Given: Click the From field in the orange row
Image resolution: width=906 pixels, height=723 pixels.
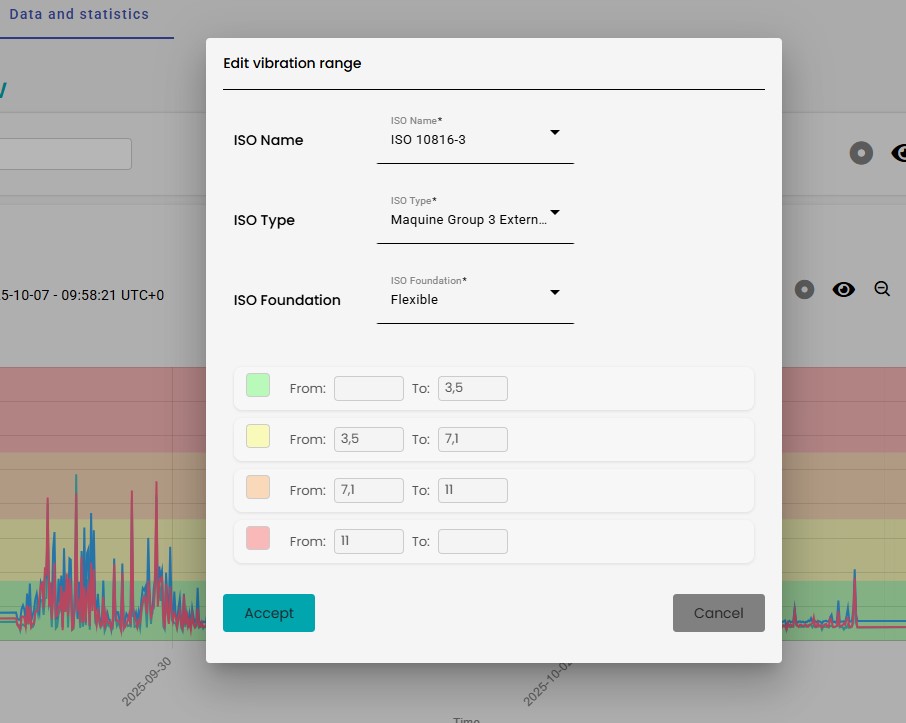Looking at the screenshot, I should click(x=368, y=490).
